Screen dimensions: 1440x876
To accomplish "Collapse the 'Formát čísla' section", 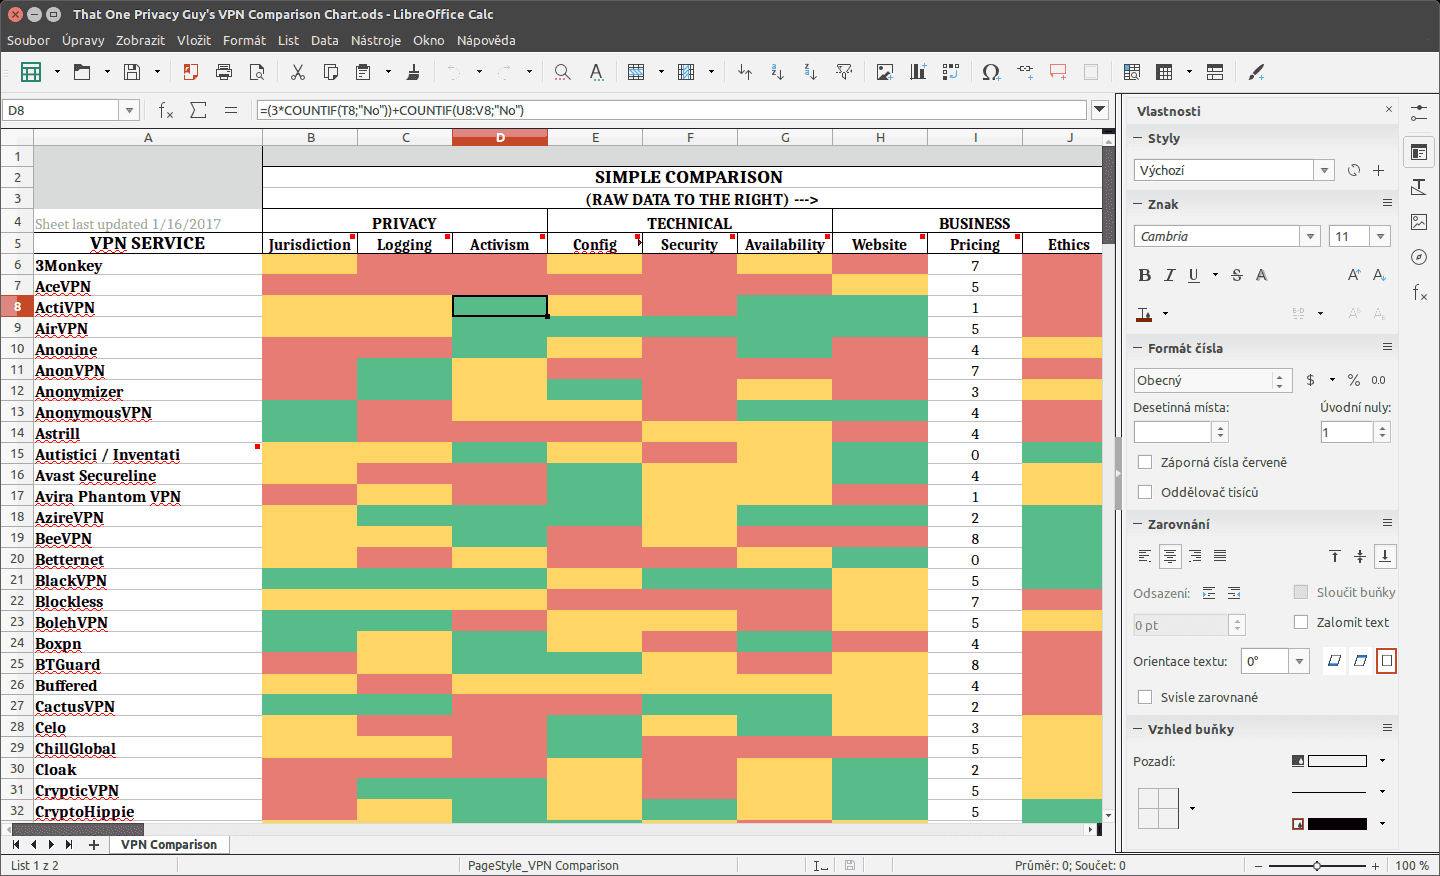I will 1138,348.
